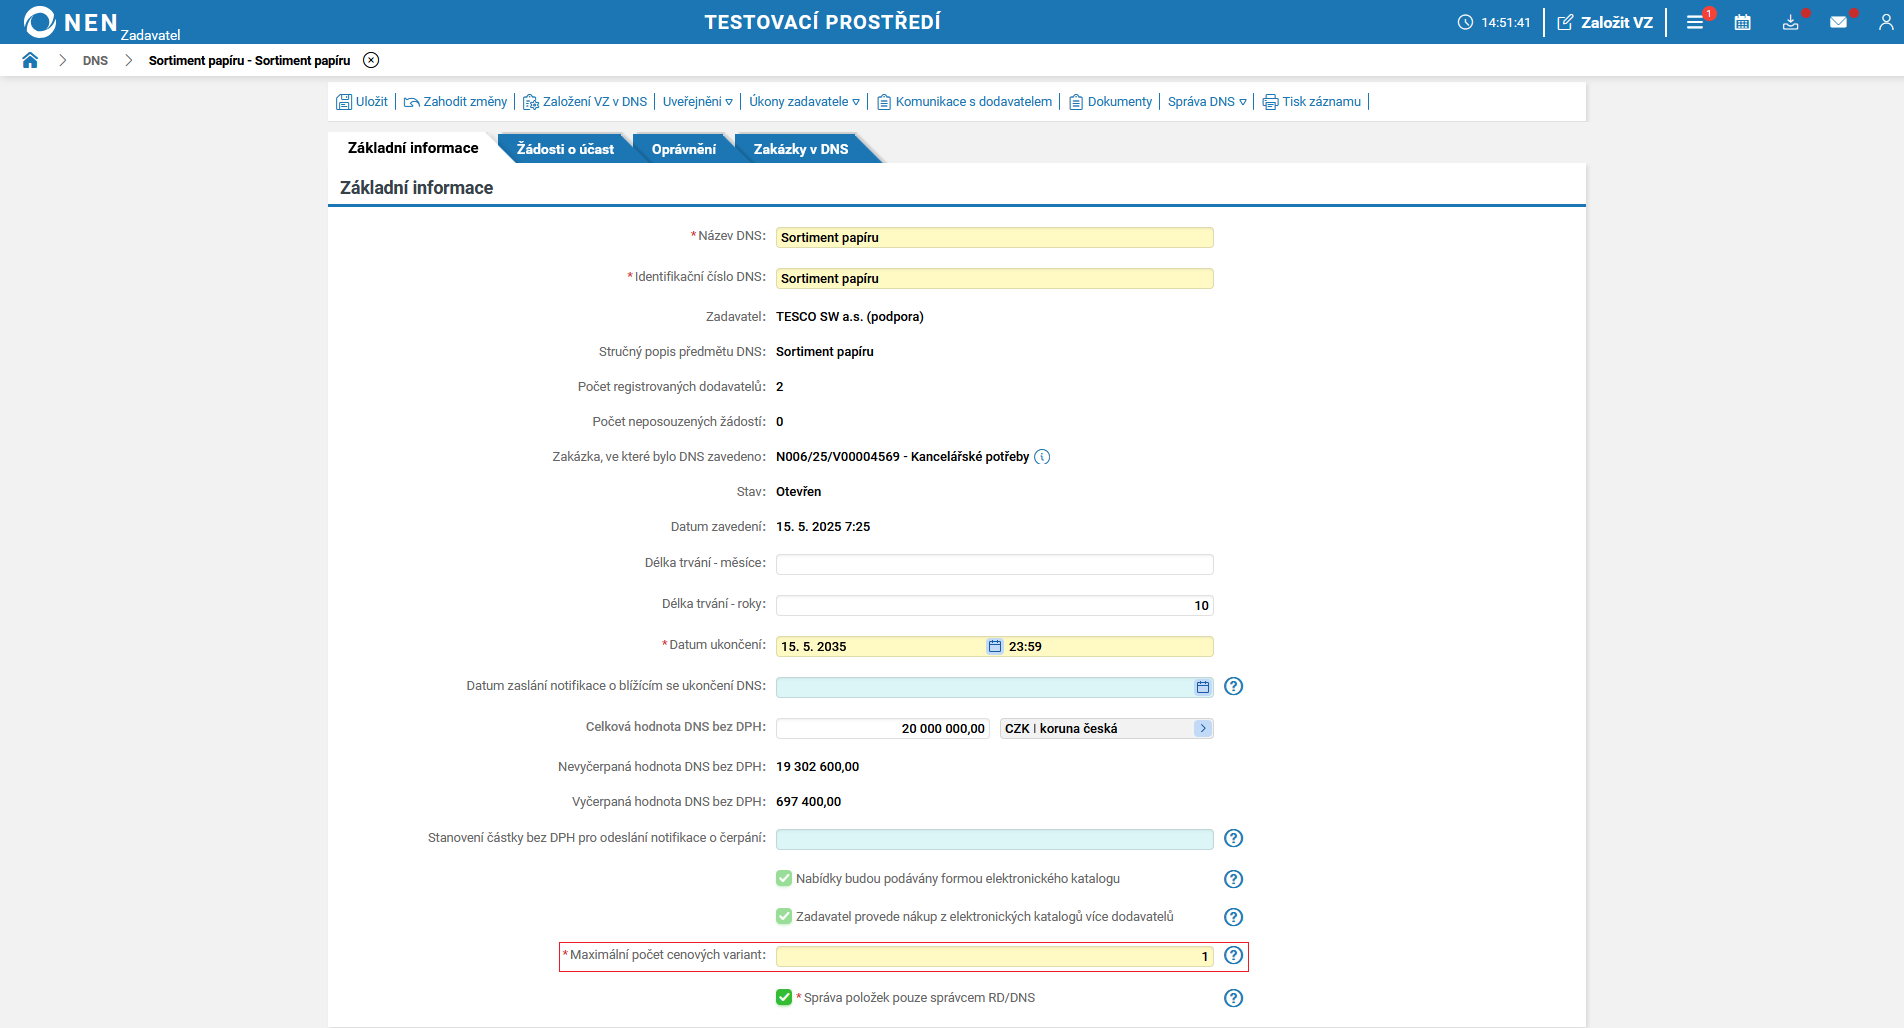Click Nevyčerpaná hodnota 19 302 600,00

pos(817,767)
